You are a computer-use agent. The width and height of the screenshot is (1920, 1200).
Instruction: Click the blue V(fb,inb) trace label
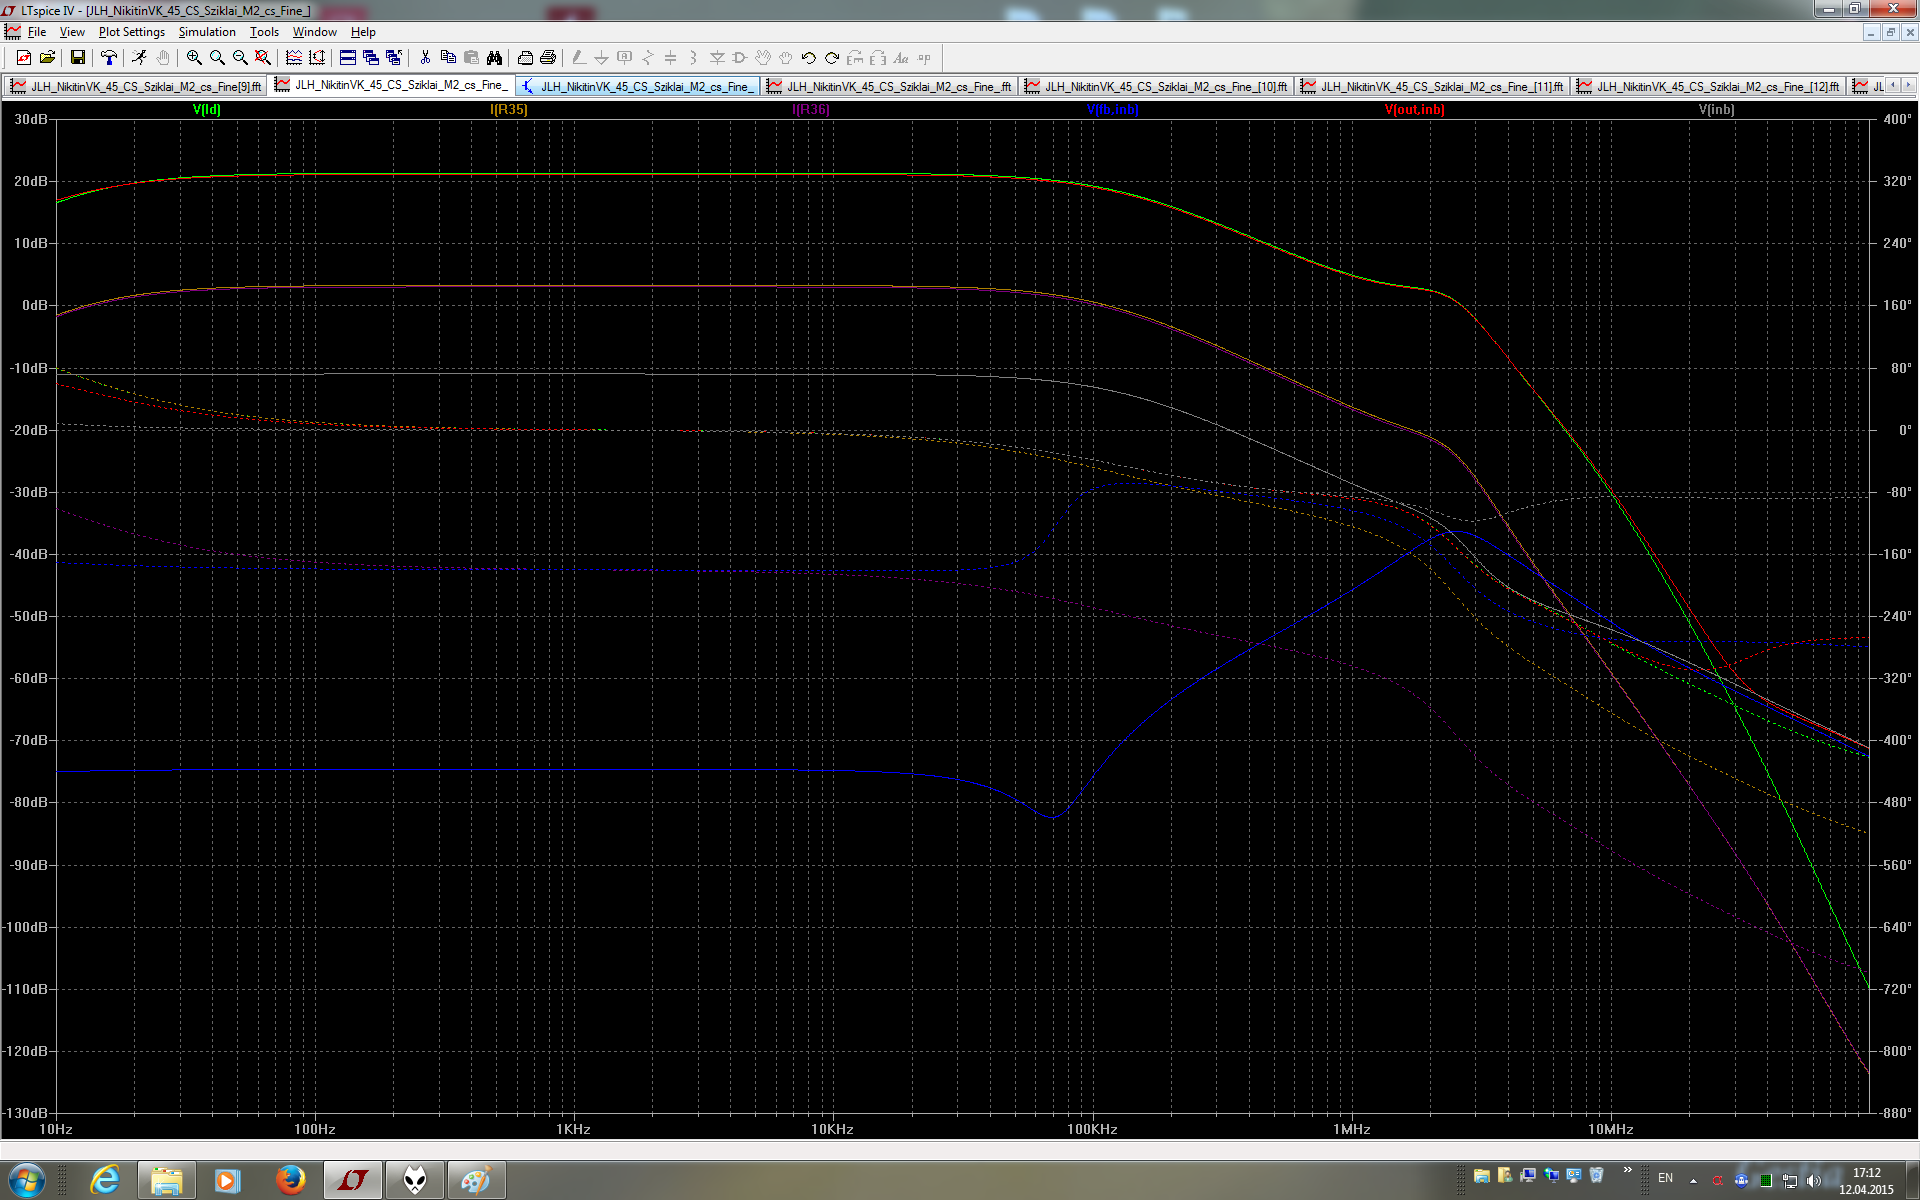[x=1112, y=109]
